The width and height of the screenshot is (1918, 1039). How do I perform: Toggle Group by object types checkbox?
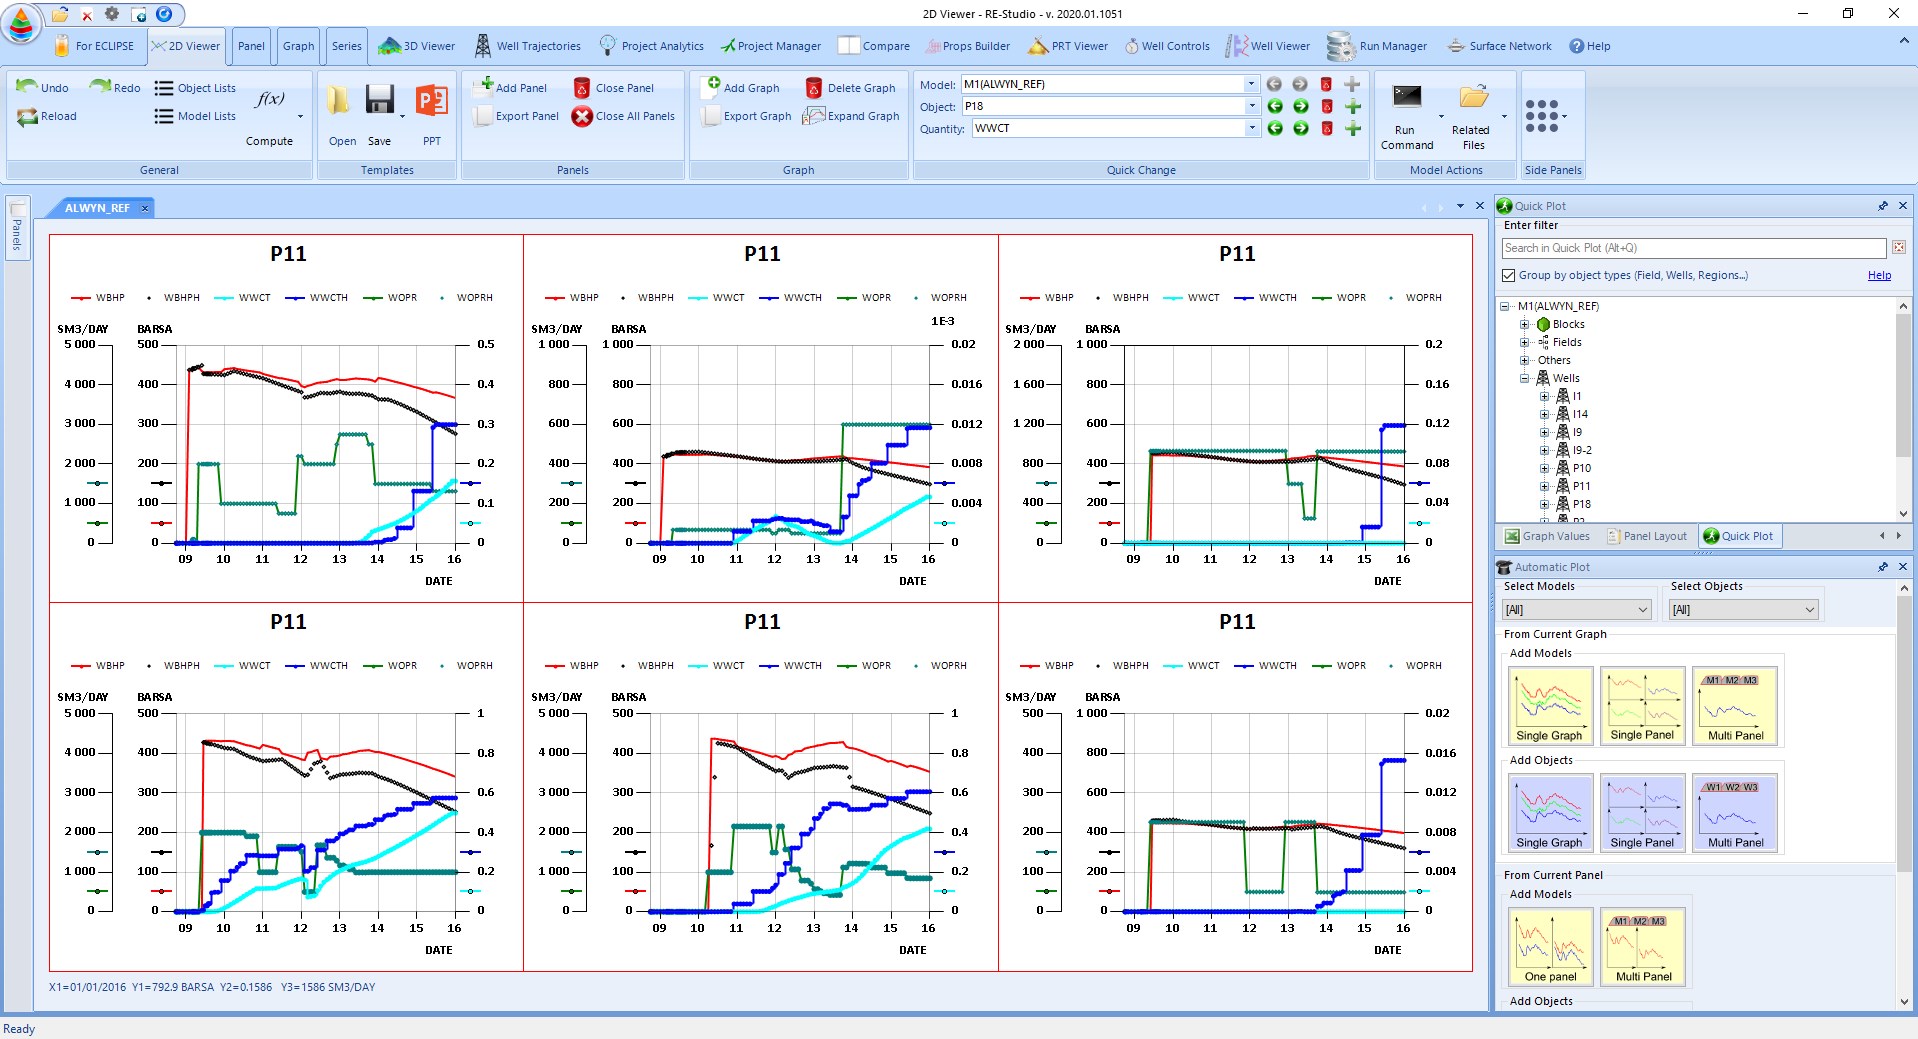(1508, 275)
